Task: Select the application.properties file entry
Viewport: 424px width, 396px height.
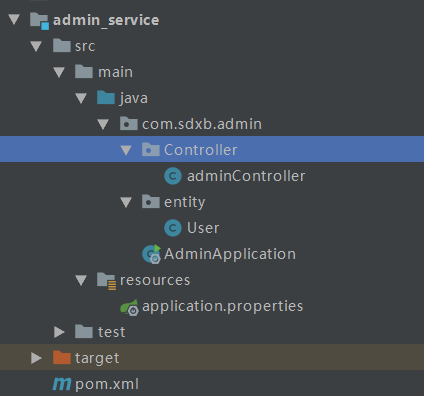Action: [x=223, y=306]
